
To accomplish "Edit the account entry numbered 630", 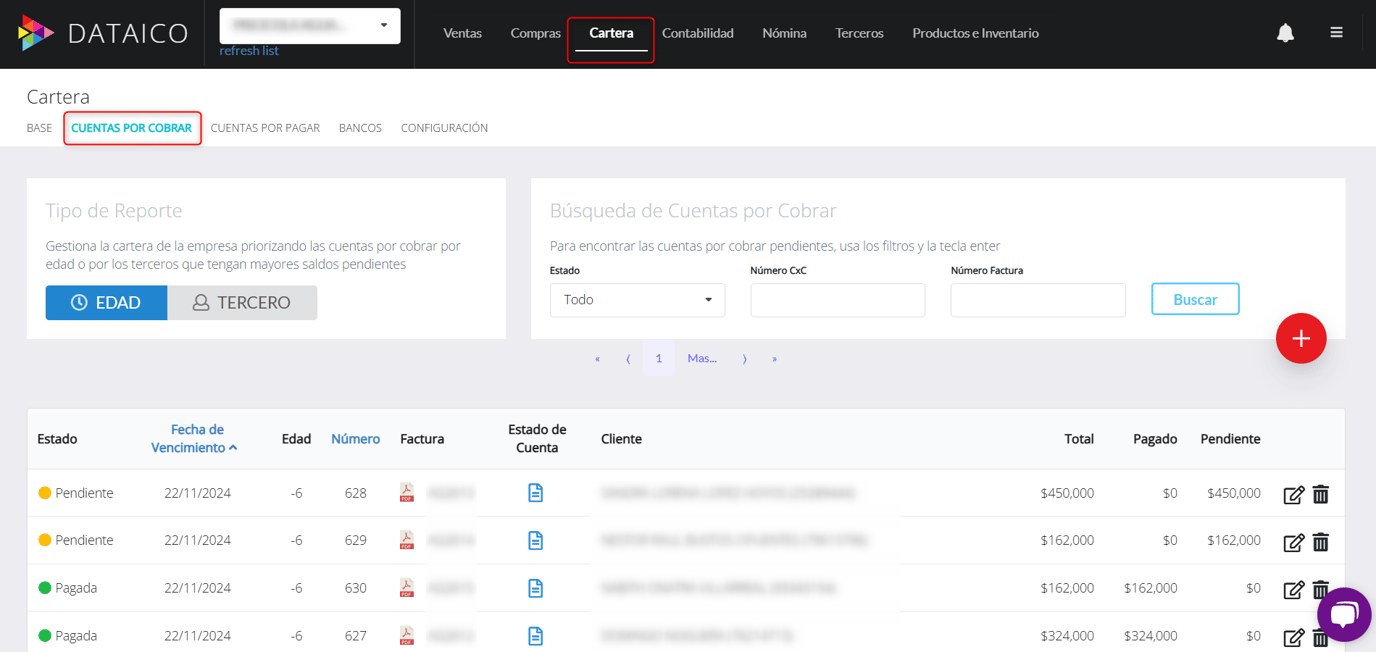I will point(1293,589).
